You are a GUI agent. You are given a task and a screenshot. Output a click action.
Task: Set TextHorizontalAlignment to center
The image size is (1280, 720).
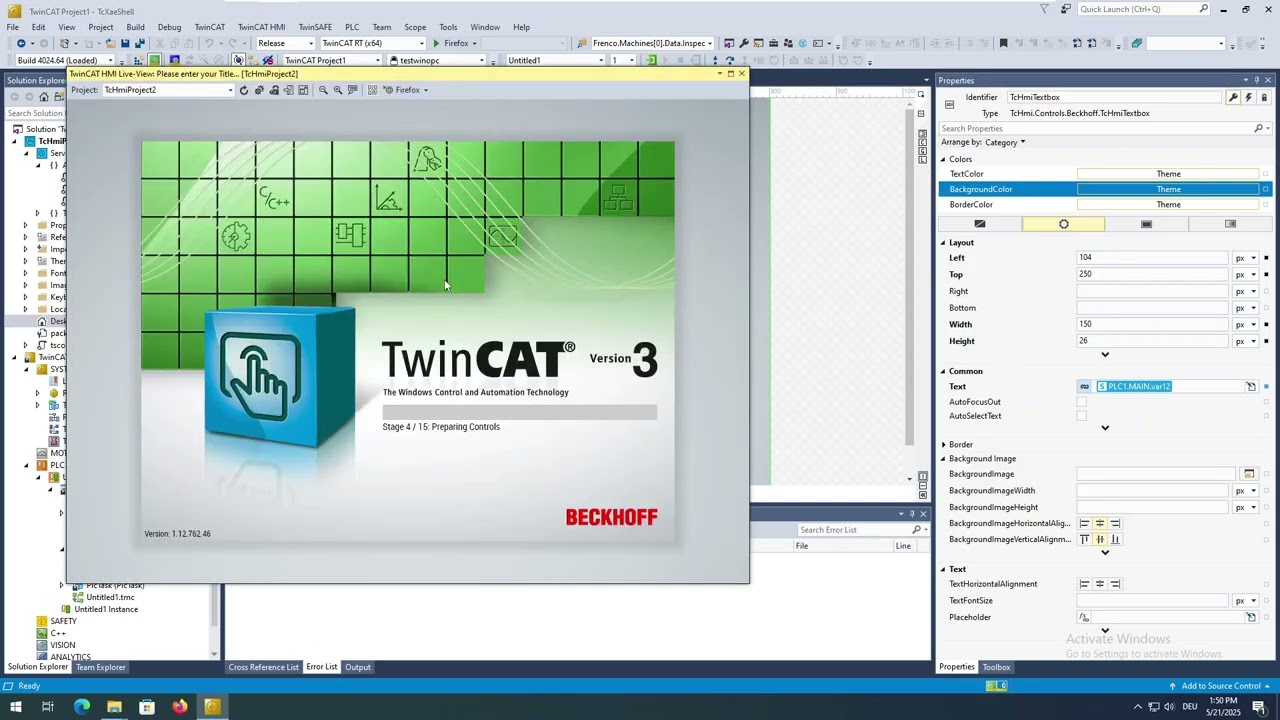[x=1100, y=584]
